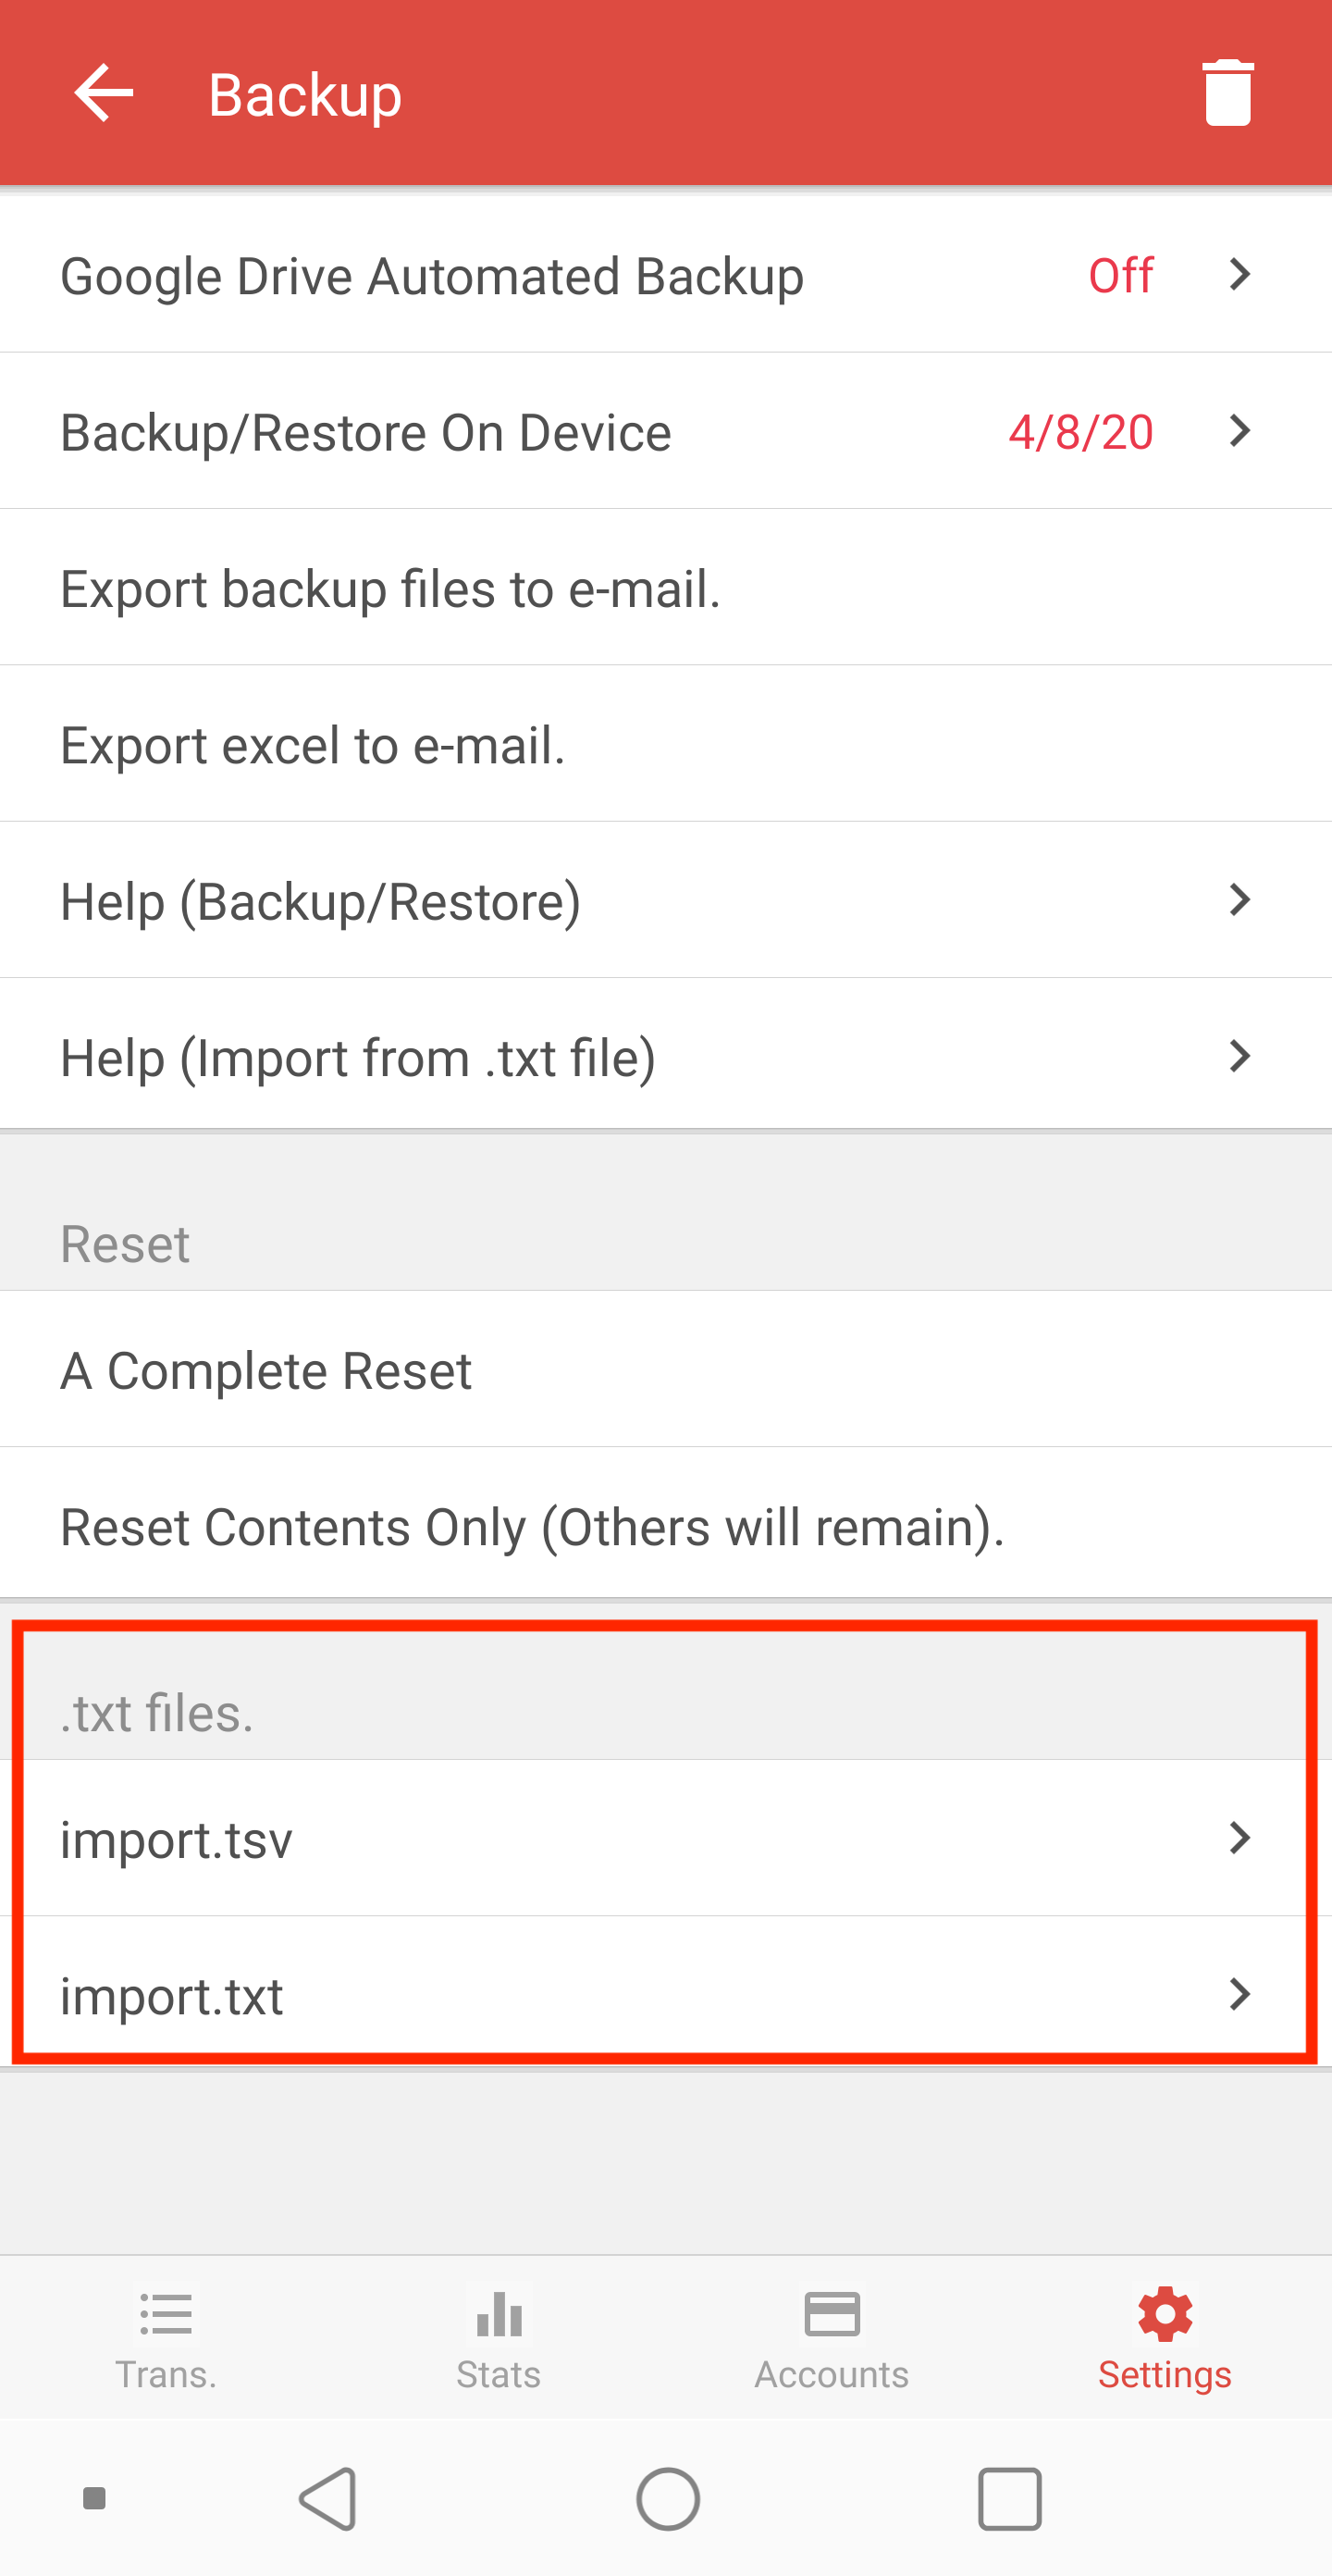This screenshot has width=1332, height=2576.
Task: Open the import.txt file entry
Action: (x=666, y=1994)
